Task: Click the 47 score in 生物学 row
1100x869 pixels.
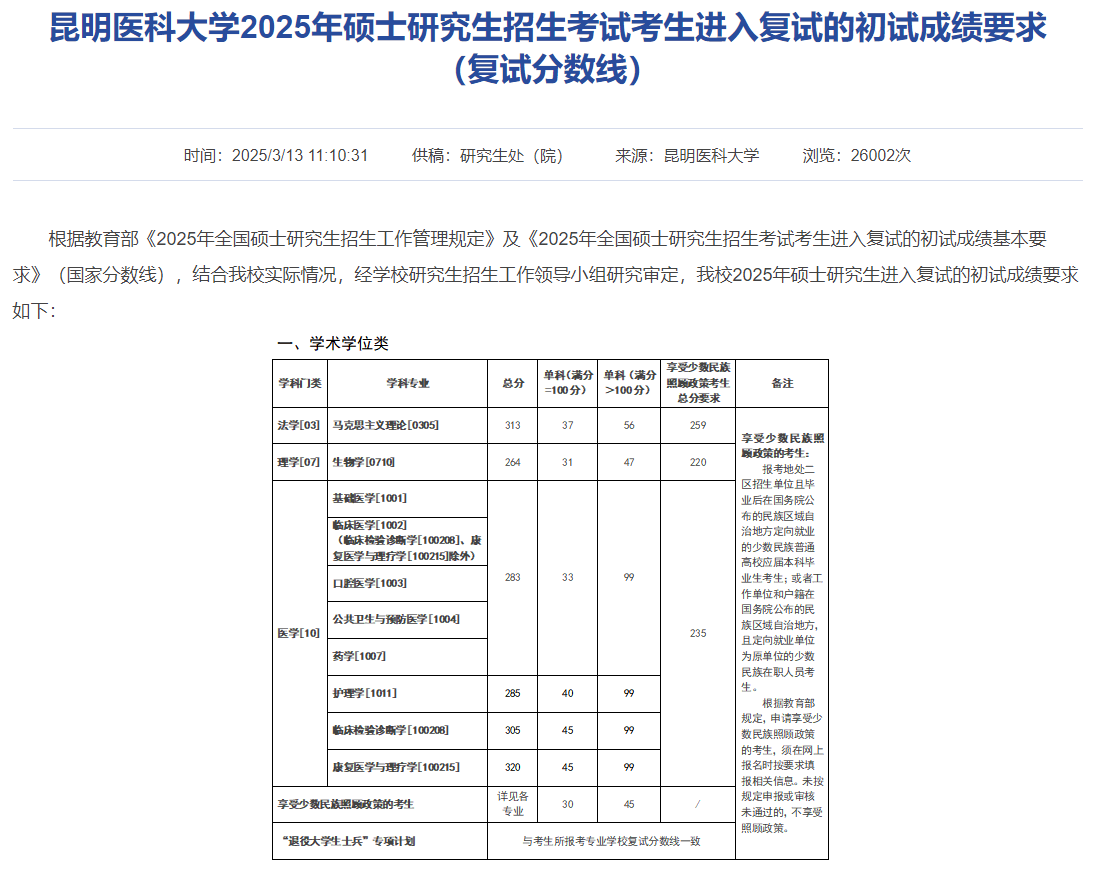Action: 629,462
